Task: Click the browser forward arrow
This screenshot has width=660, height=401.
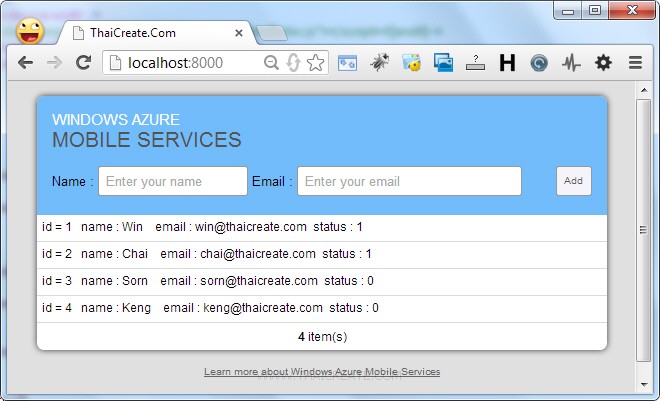Action: click(54, 63)
